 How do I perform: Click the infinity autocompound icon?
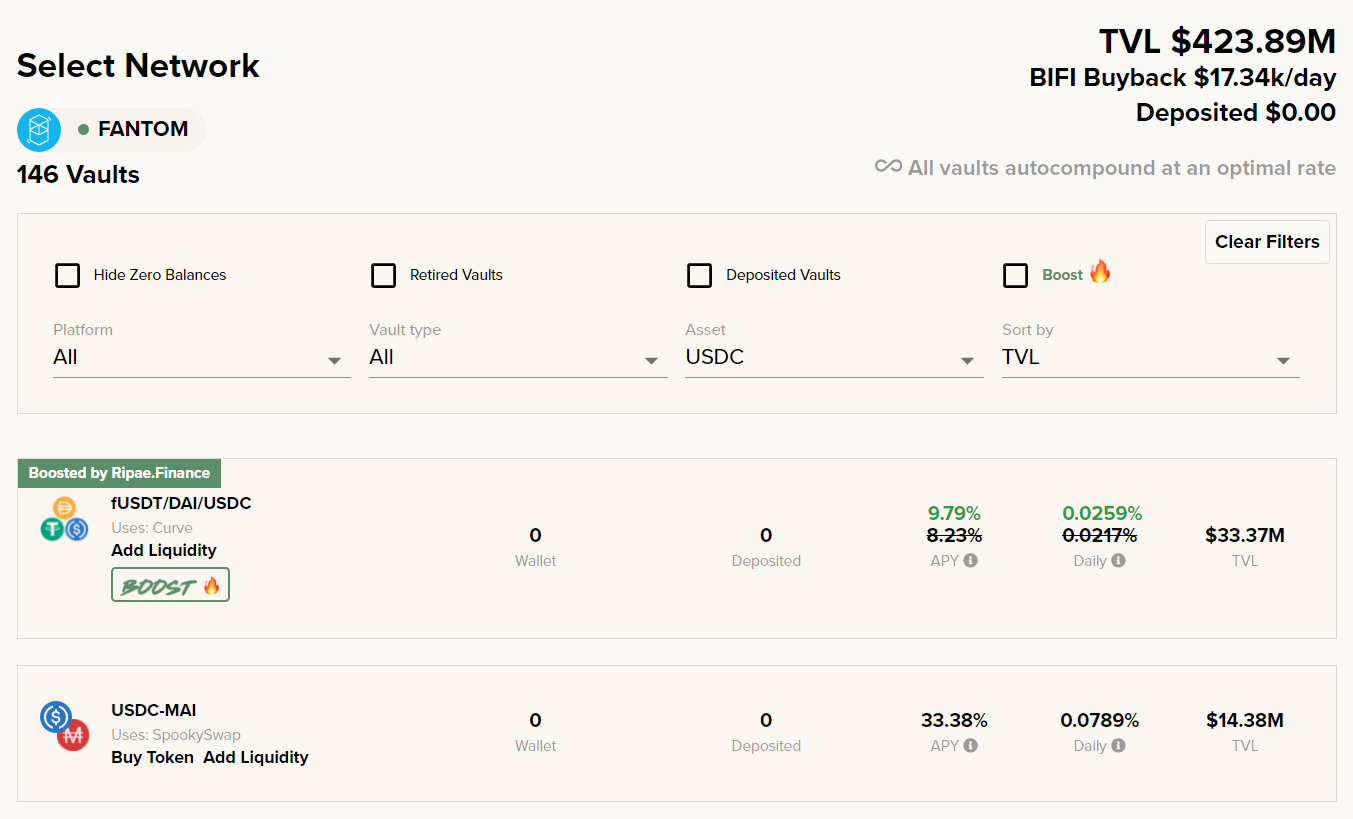[888, 166]
